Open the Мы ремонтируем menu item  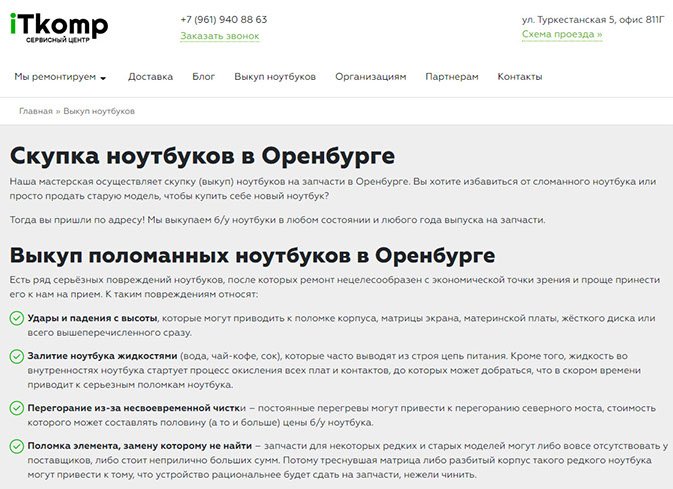pyautogui.click(x=55, y=77)
